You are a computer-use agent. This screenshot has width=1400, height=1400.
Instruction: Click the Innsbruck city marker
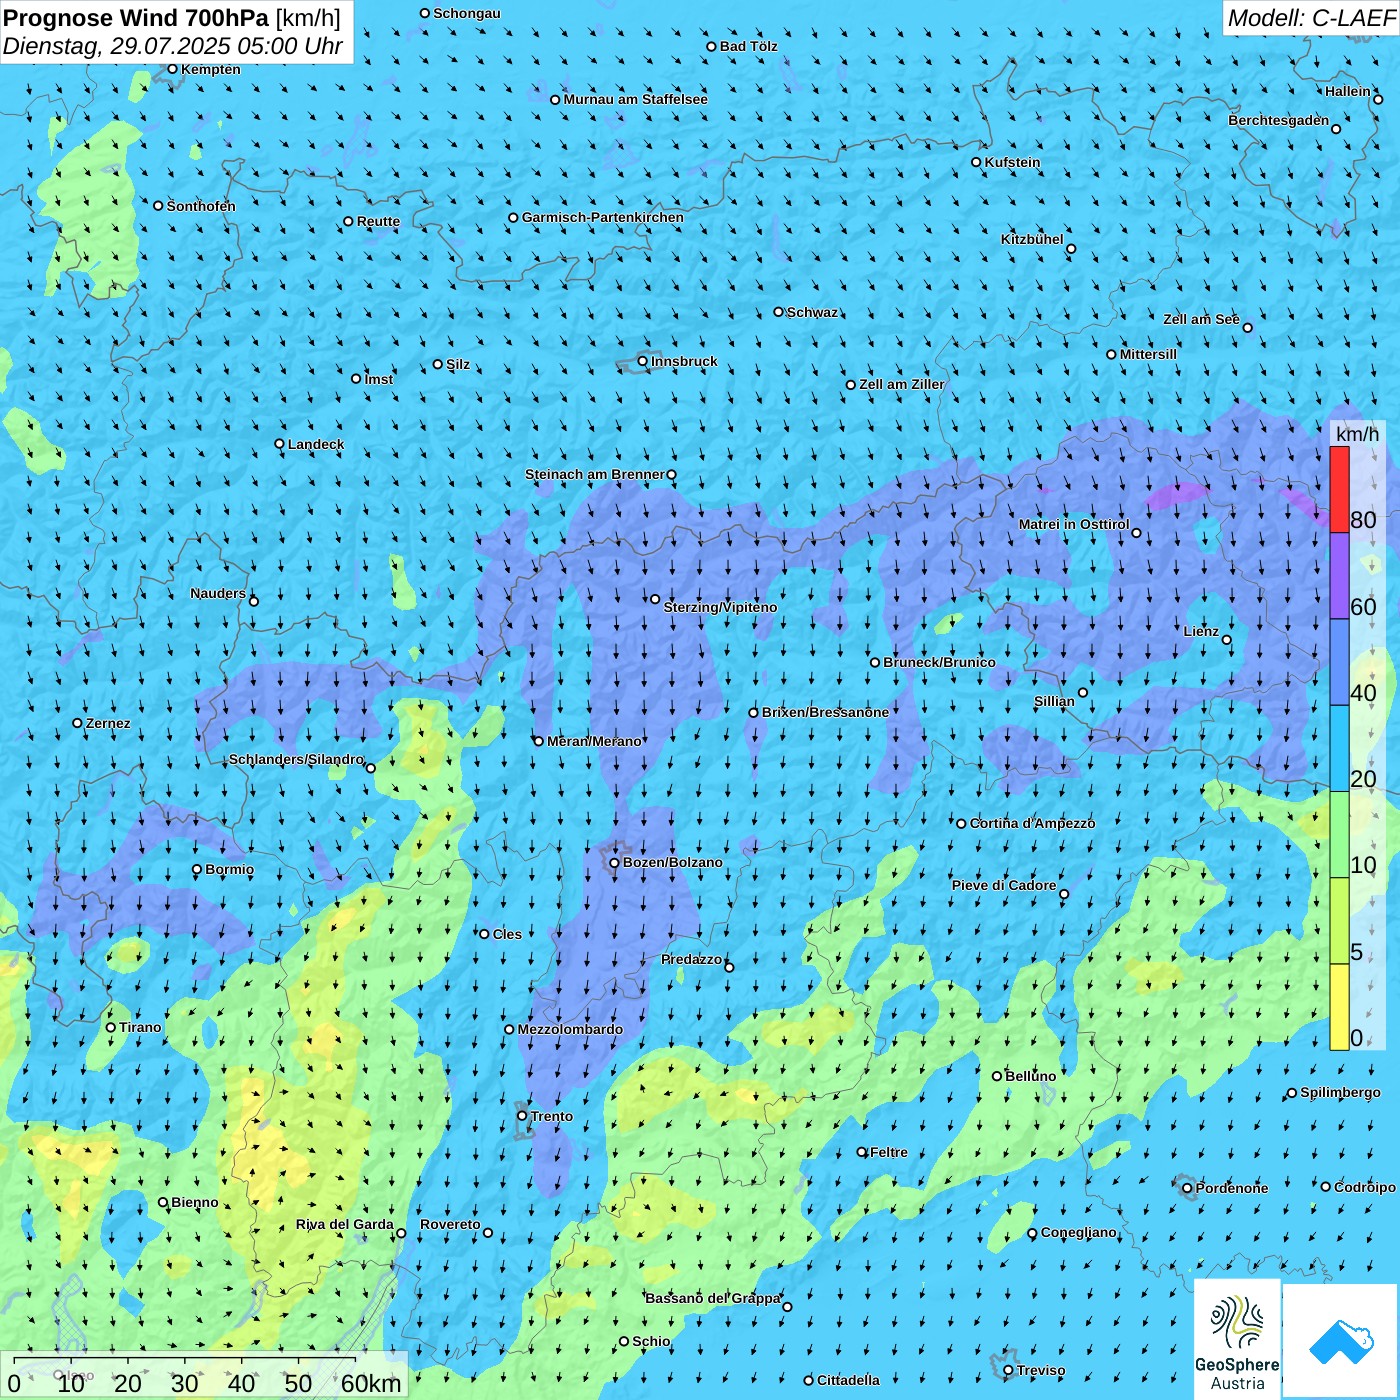(643, 362)
